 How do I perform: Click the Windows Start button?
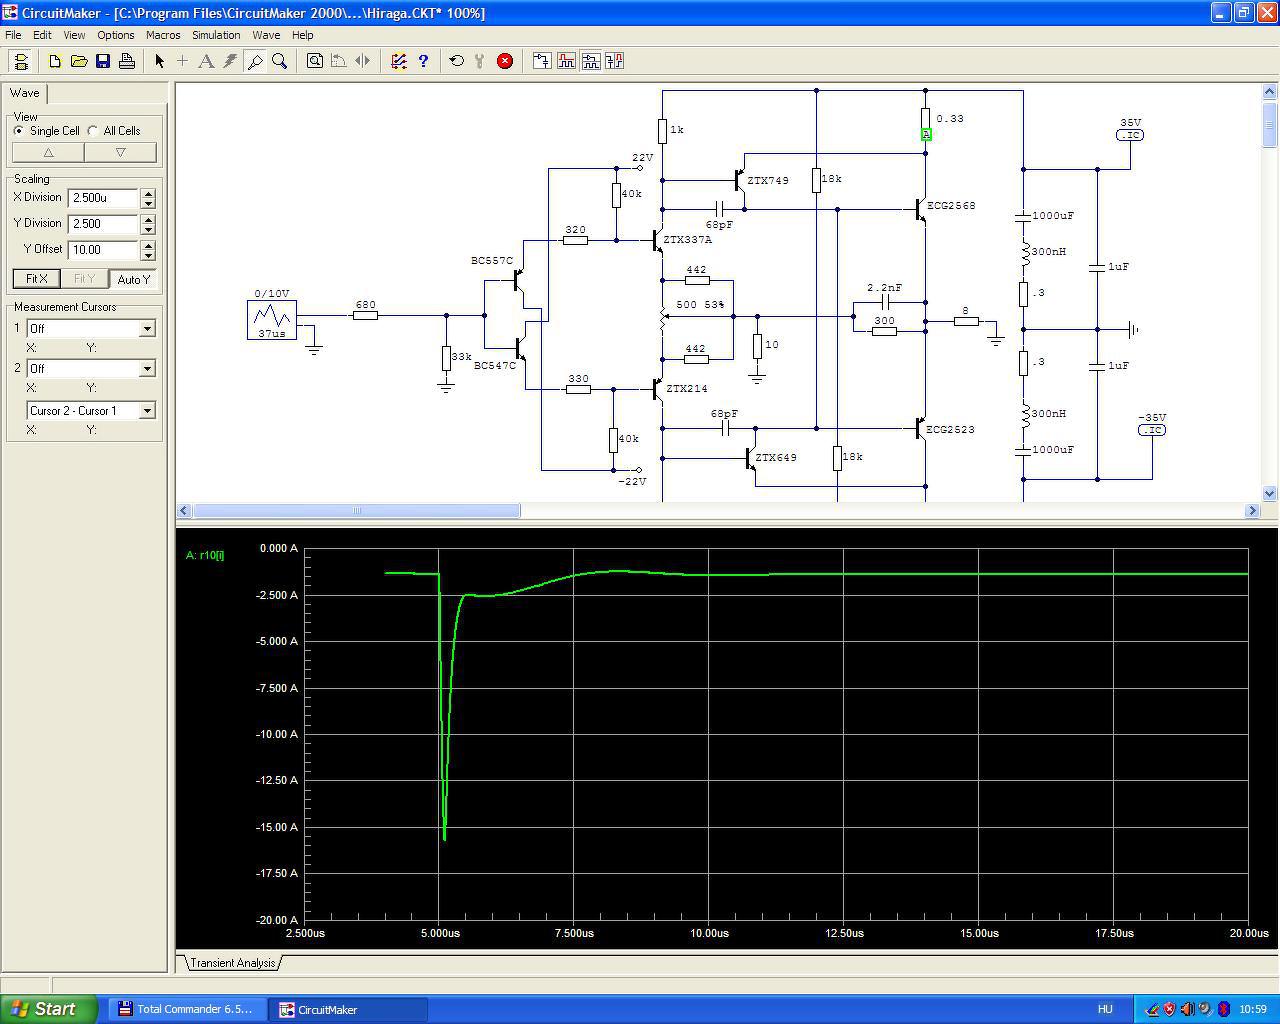point(48,1009)
